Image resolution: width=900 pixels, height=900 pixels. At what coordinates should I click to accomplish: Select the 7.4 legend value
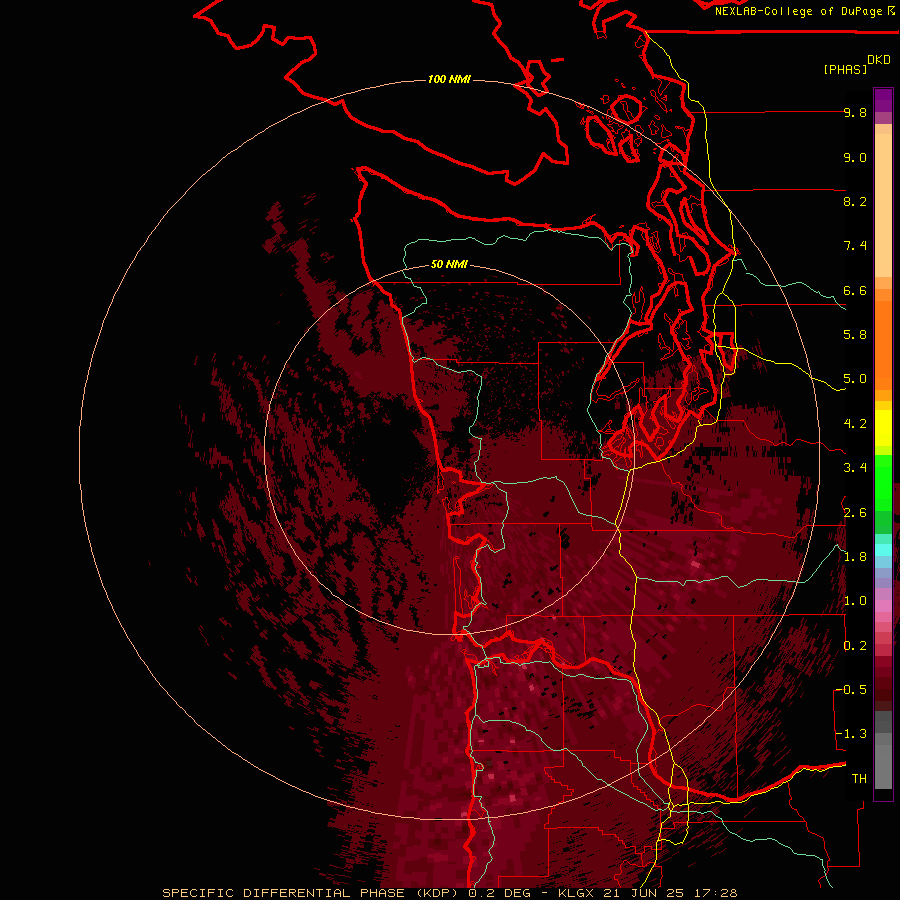855,246
